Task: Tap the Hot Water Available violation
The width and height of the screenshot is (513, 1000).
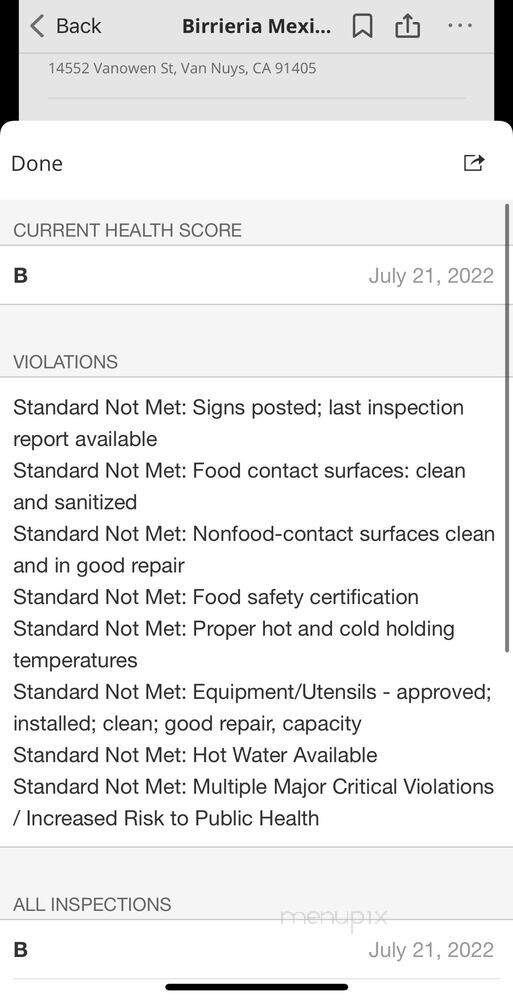Action: point(195,755)
